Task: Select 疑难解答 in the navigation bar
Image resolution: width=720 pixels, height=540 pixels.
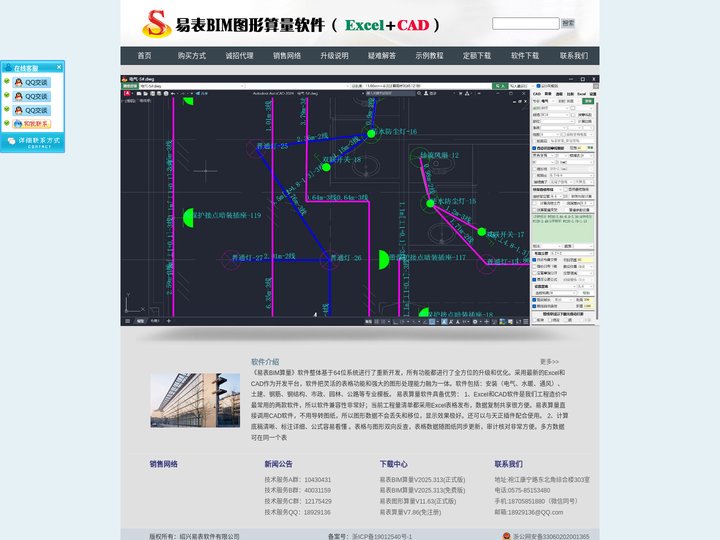Action: [382, 56]
